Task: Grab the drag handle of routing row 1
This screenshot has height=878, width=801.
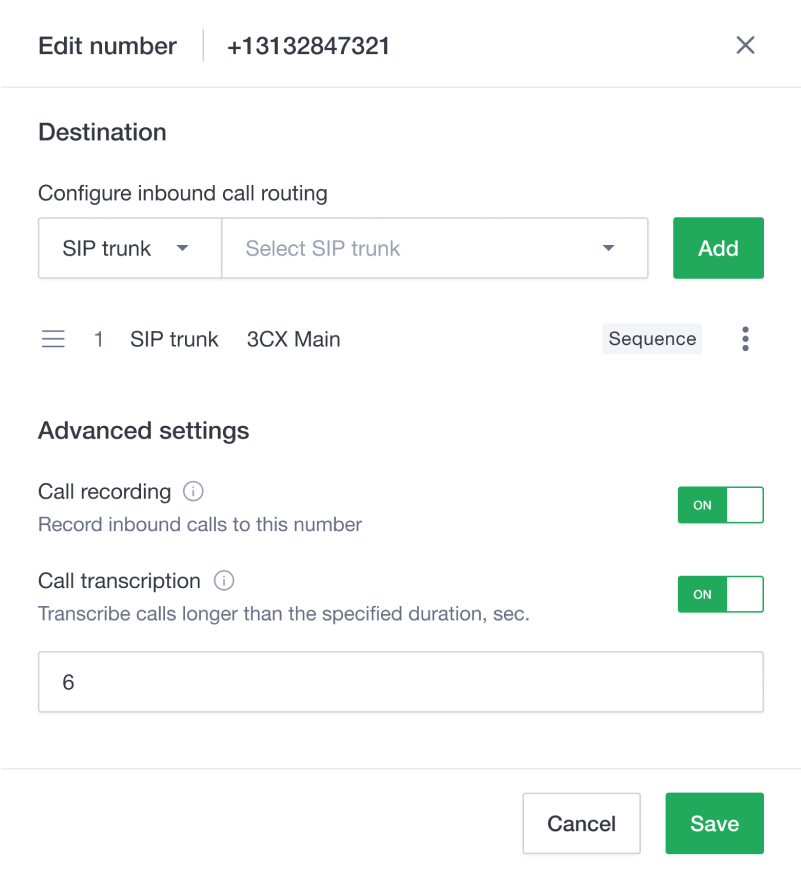Action: pos(53,339)
